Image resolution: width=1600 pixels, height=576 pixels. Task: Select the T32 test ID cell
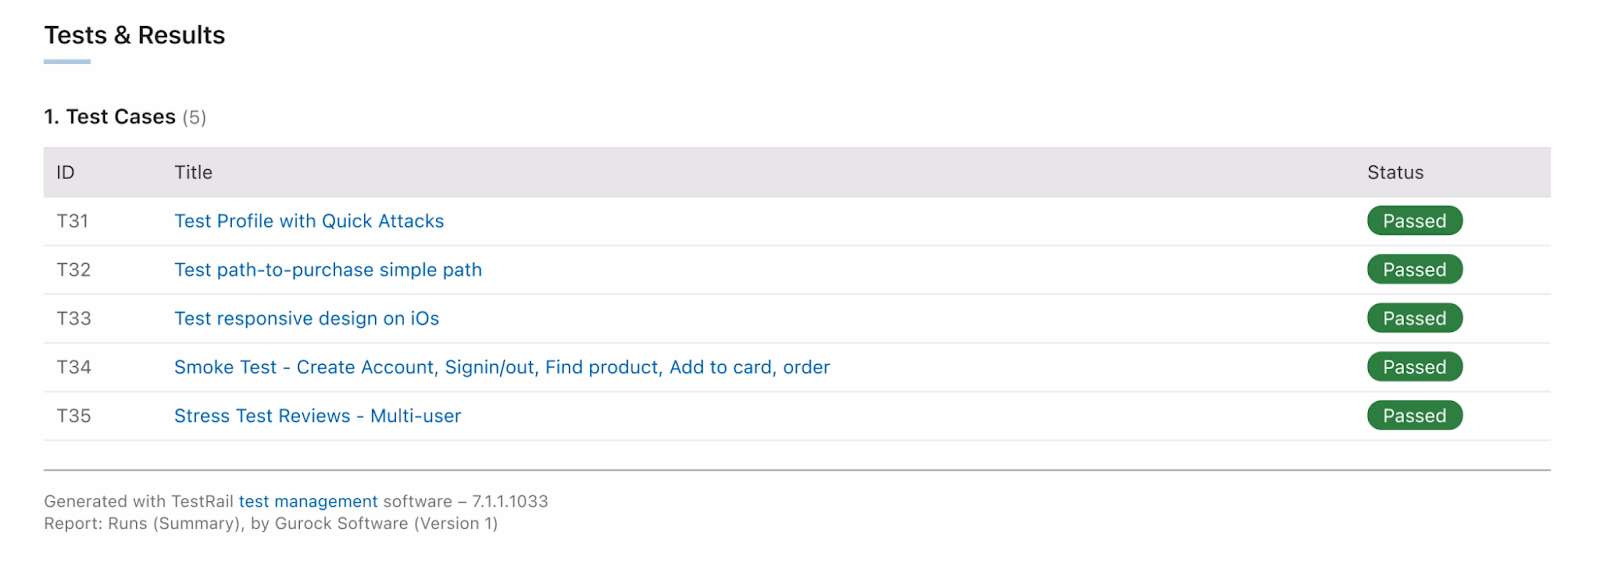[x=73, y=270]
